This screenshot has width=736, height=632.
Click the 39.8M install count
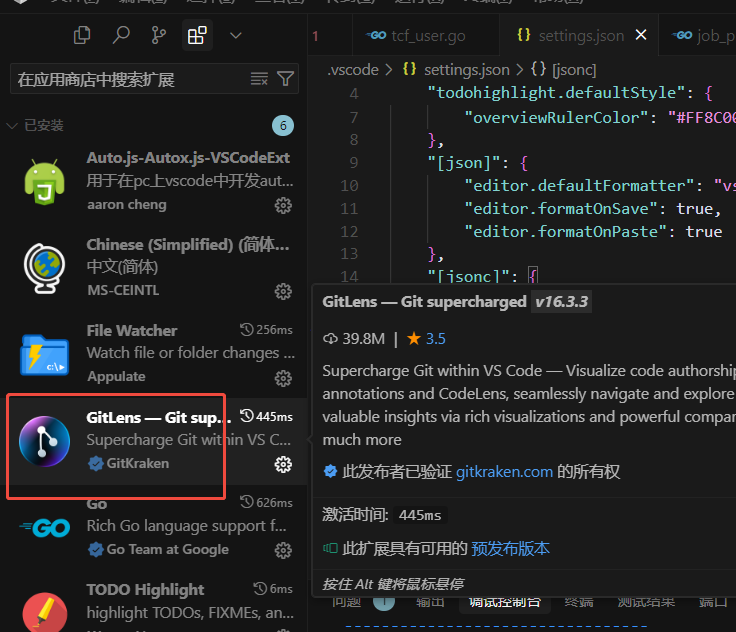363,339
